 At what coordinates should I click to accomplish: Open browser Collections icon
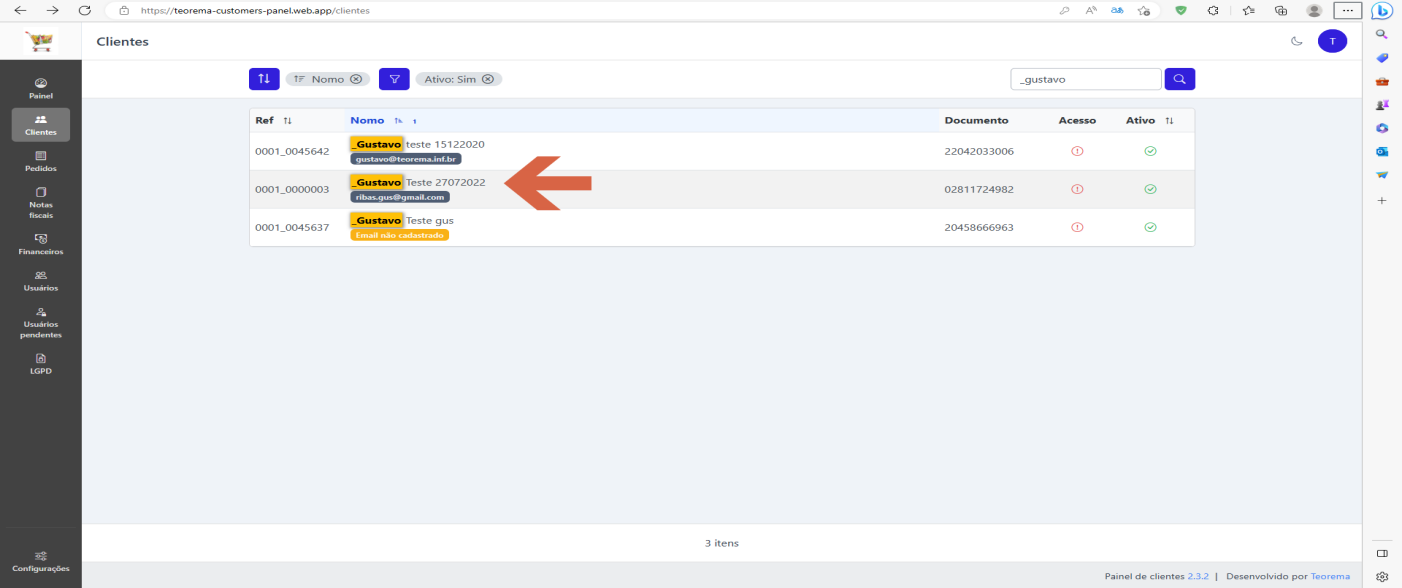point(1280,10)
